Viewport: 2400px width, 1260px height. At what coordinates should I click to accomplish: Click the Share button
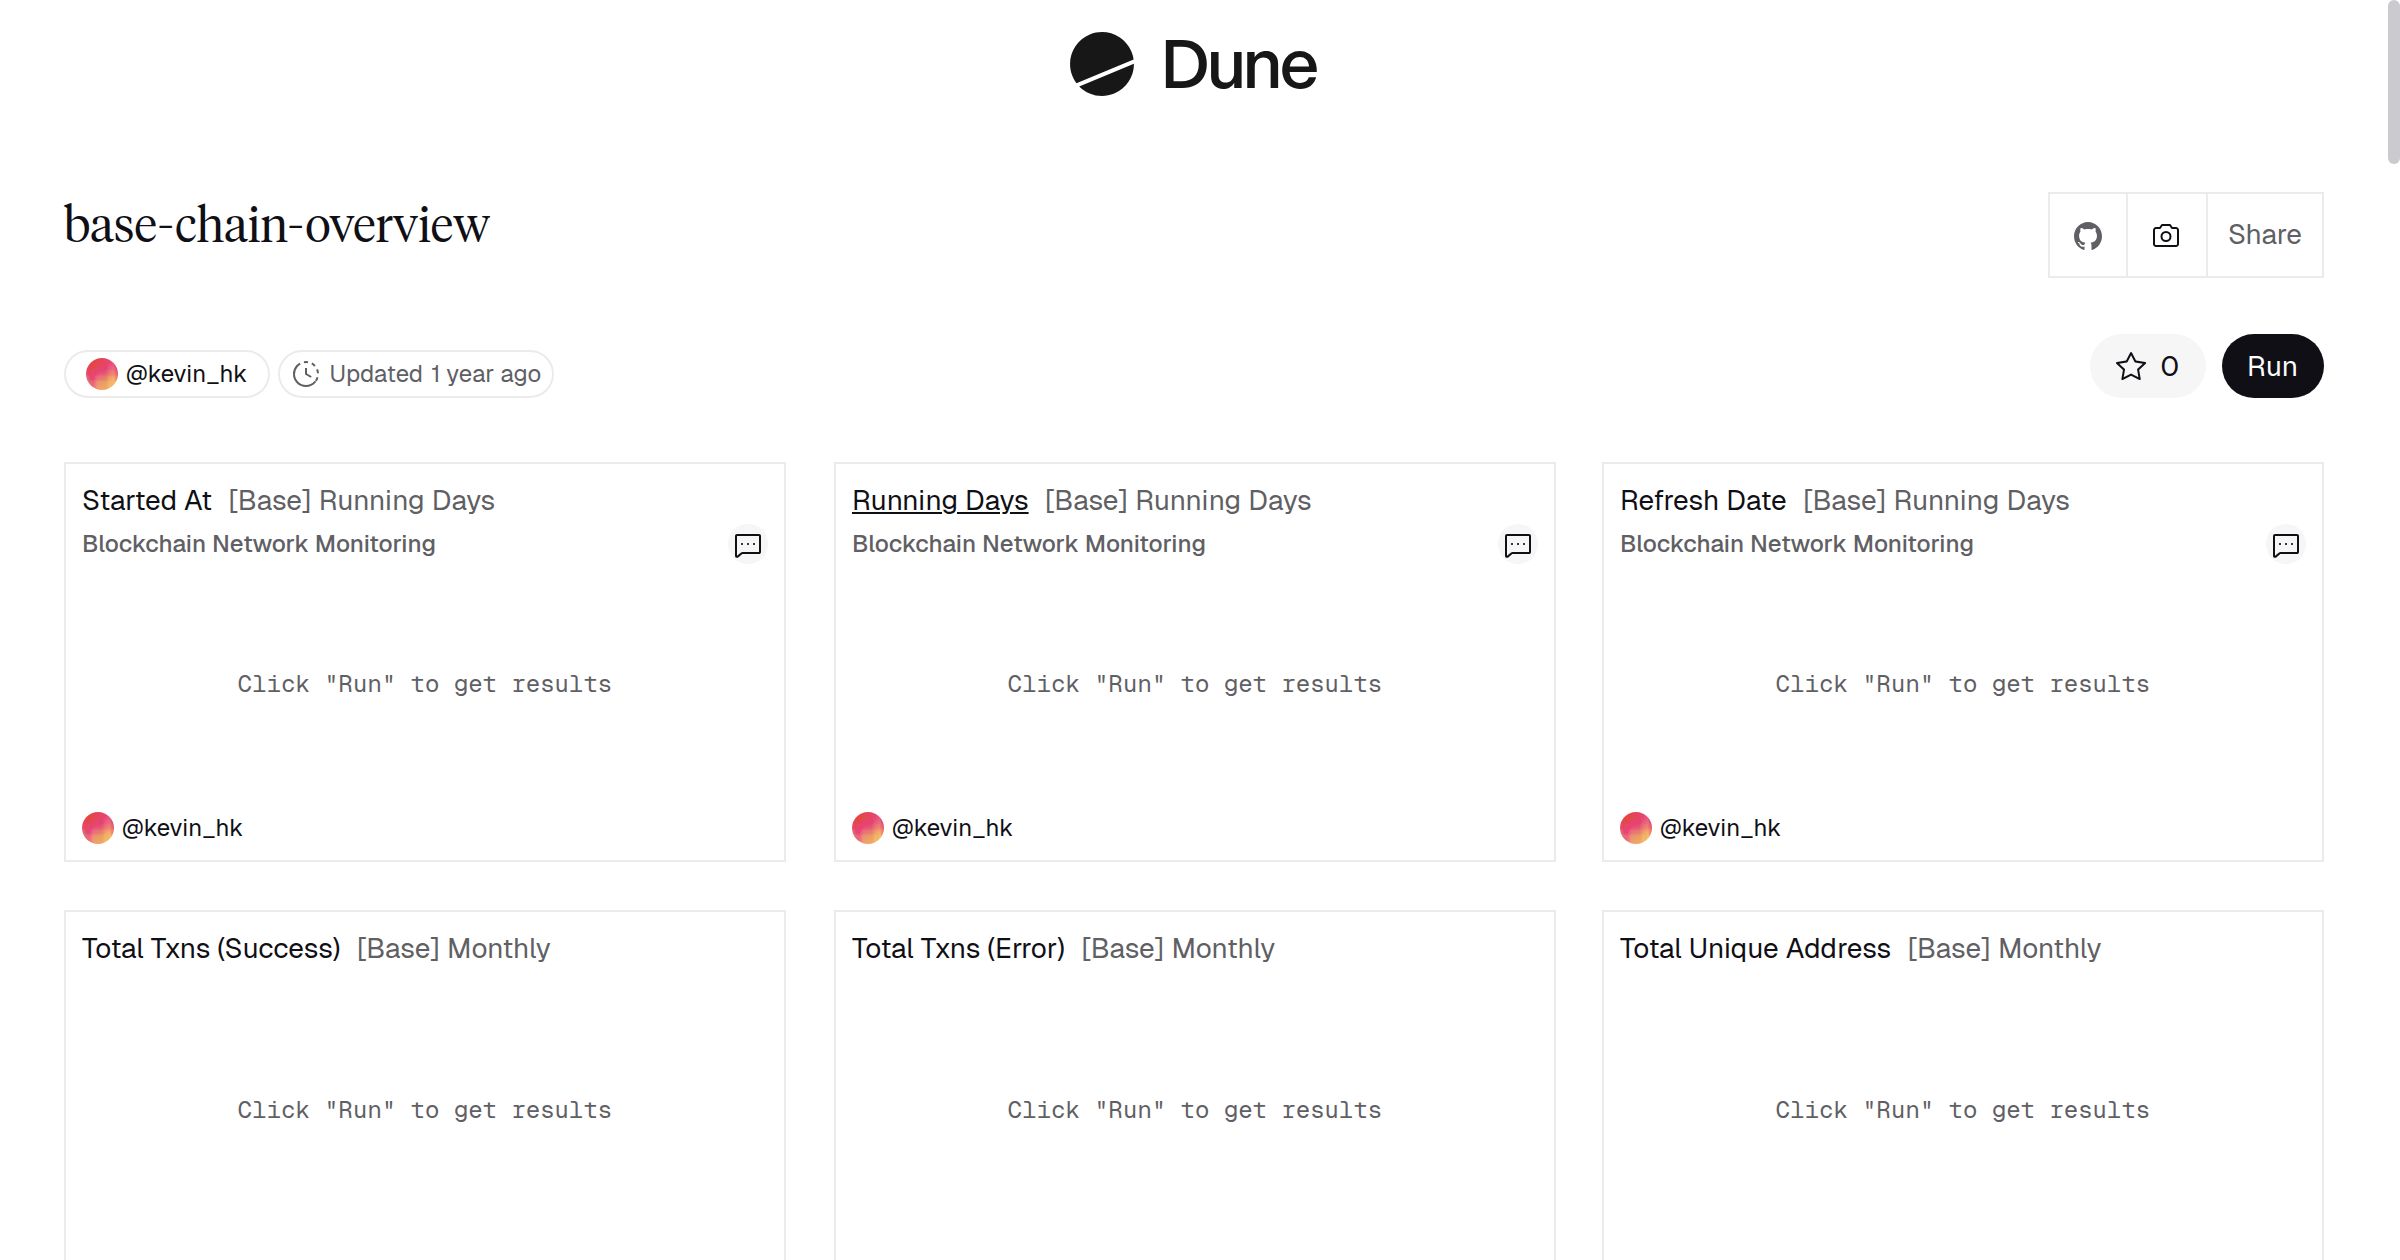pos(2264,235)
